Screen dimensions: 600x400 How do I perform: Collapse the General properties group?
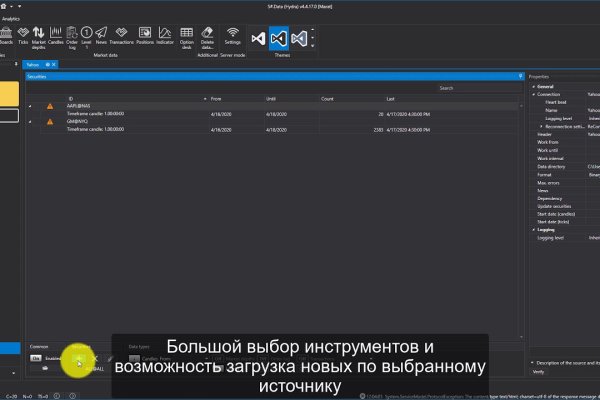[532, 86]
